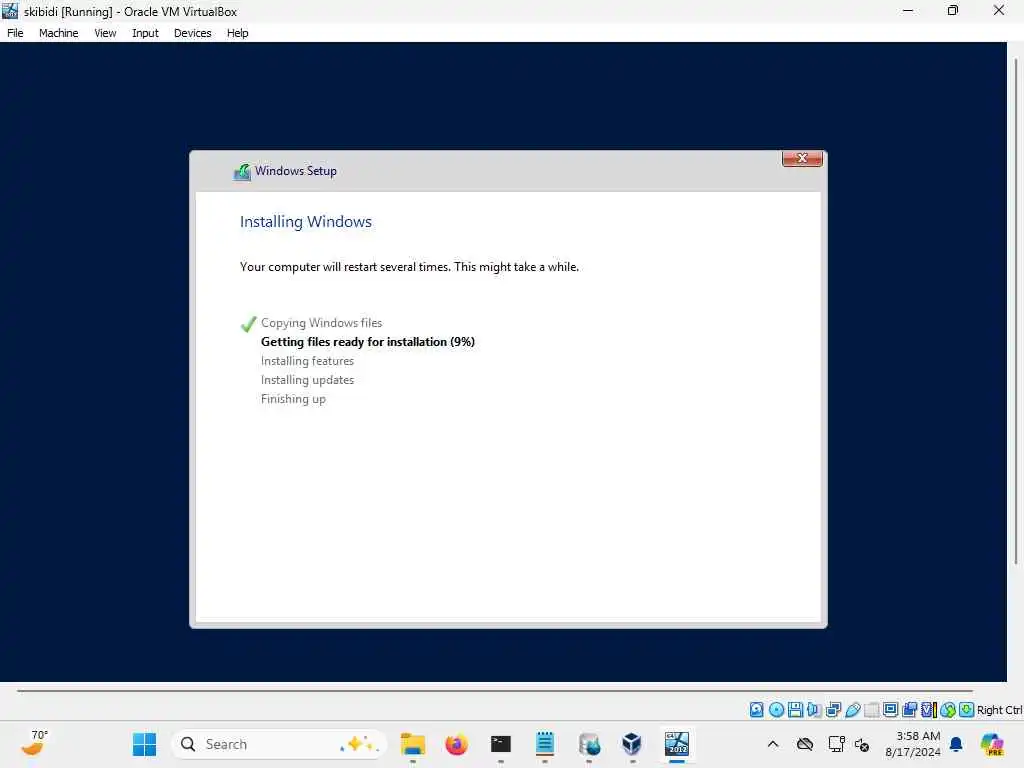Open the Help menu

238,33
